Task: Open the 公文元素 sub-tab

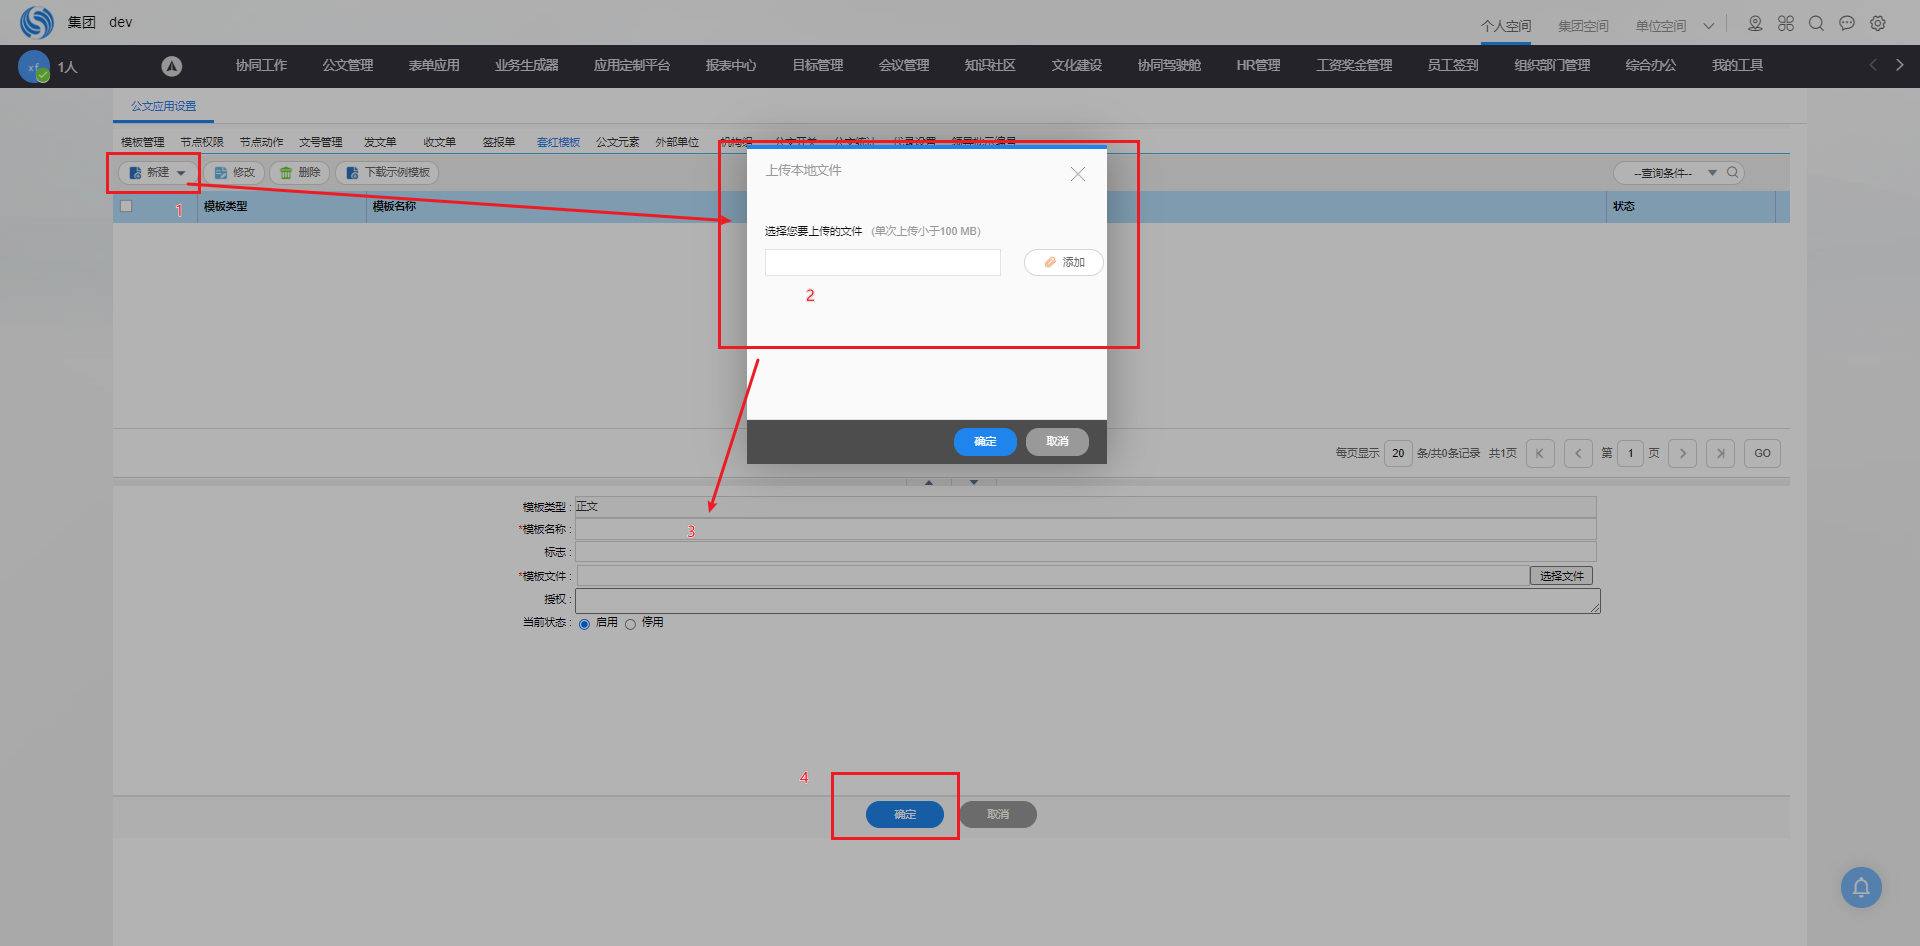Action: 618,142
